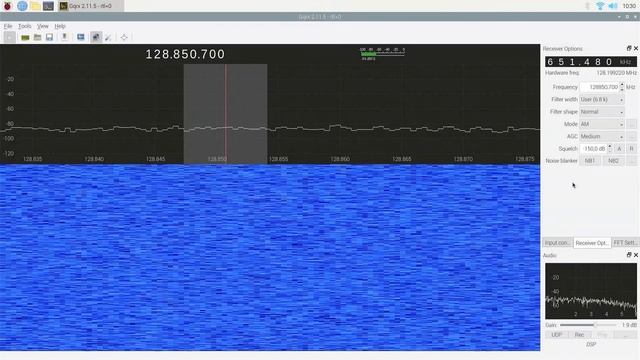Click the 128.850.700 frequency readout
640x360 pixels.
(x=185, y=54)
